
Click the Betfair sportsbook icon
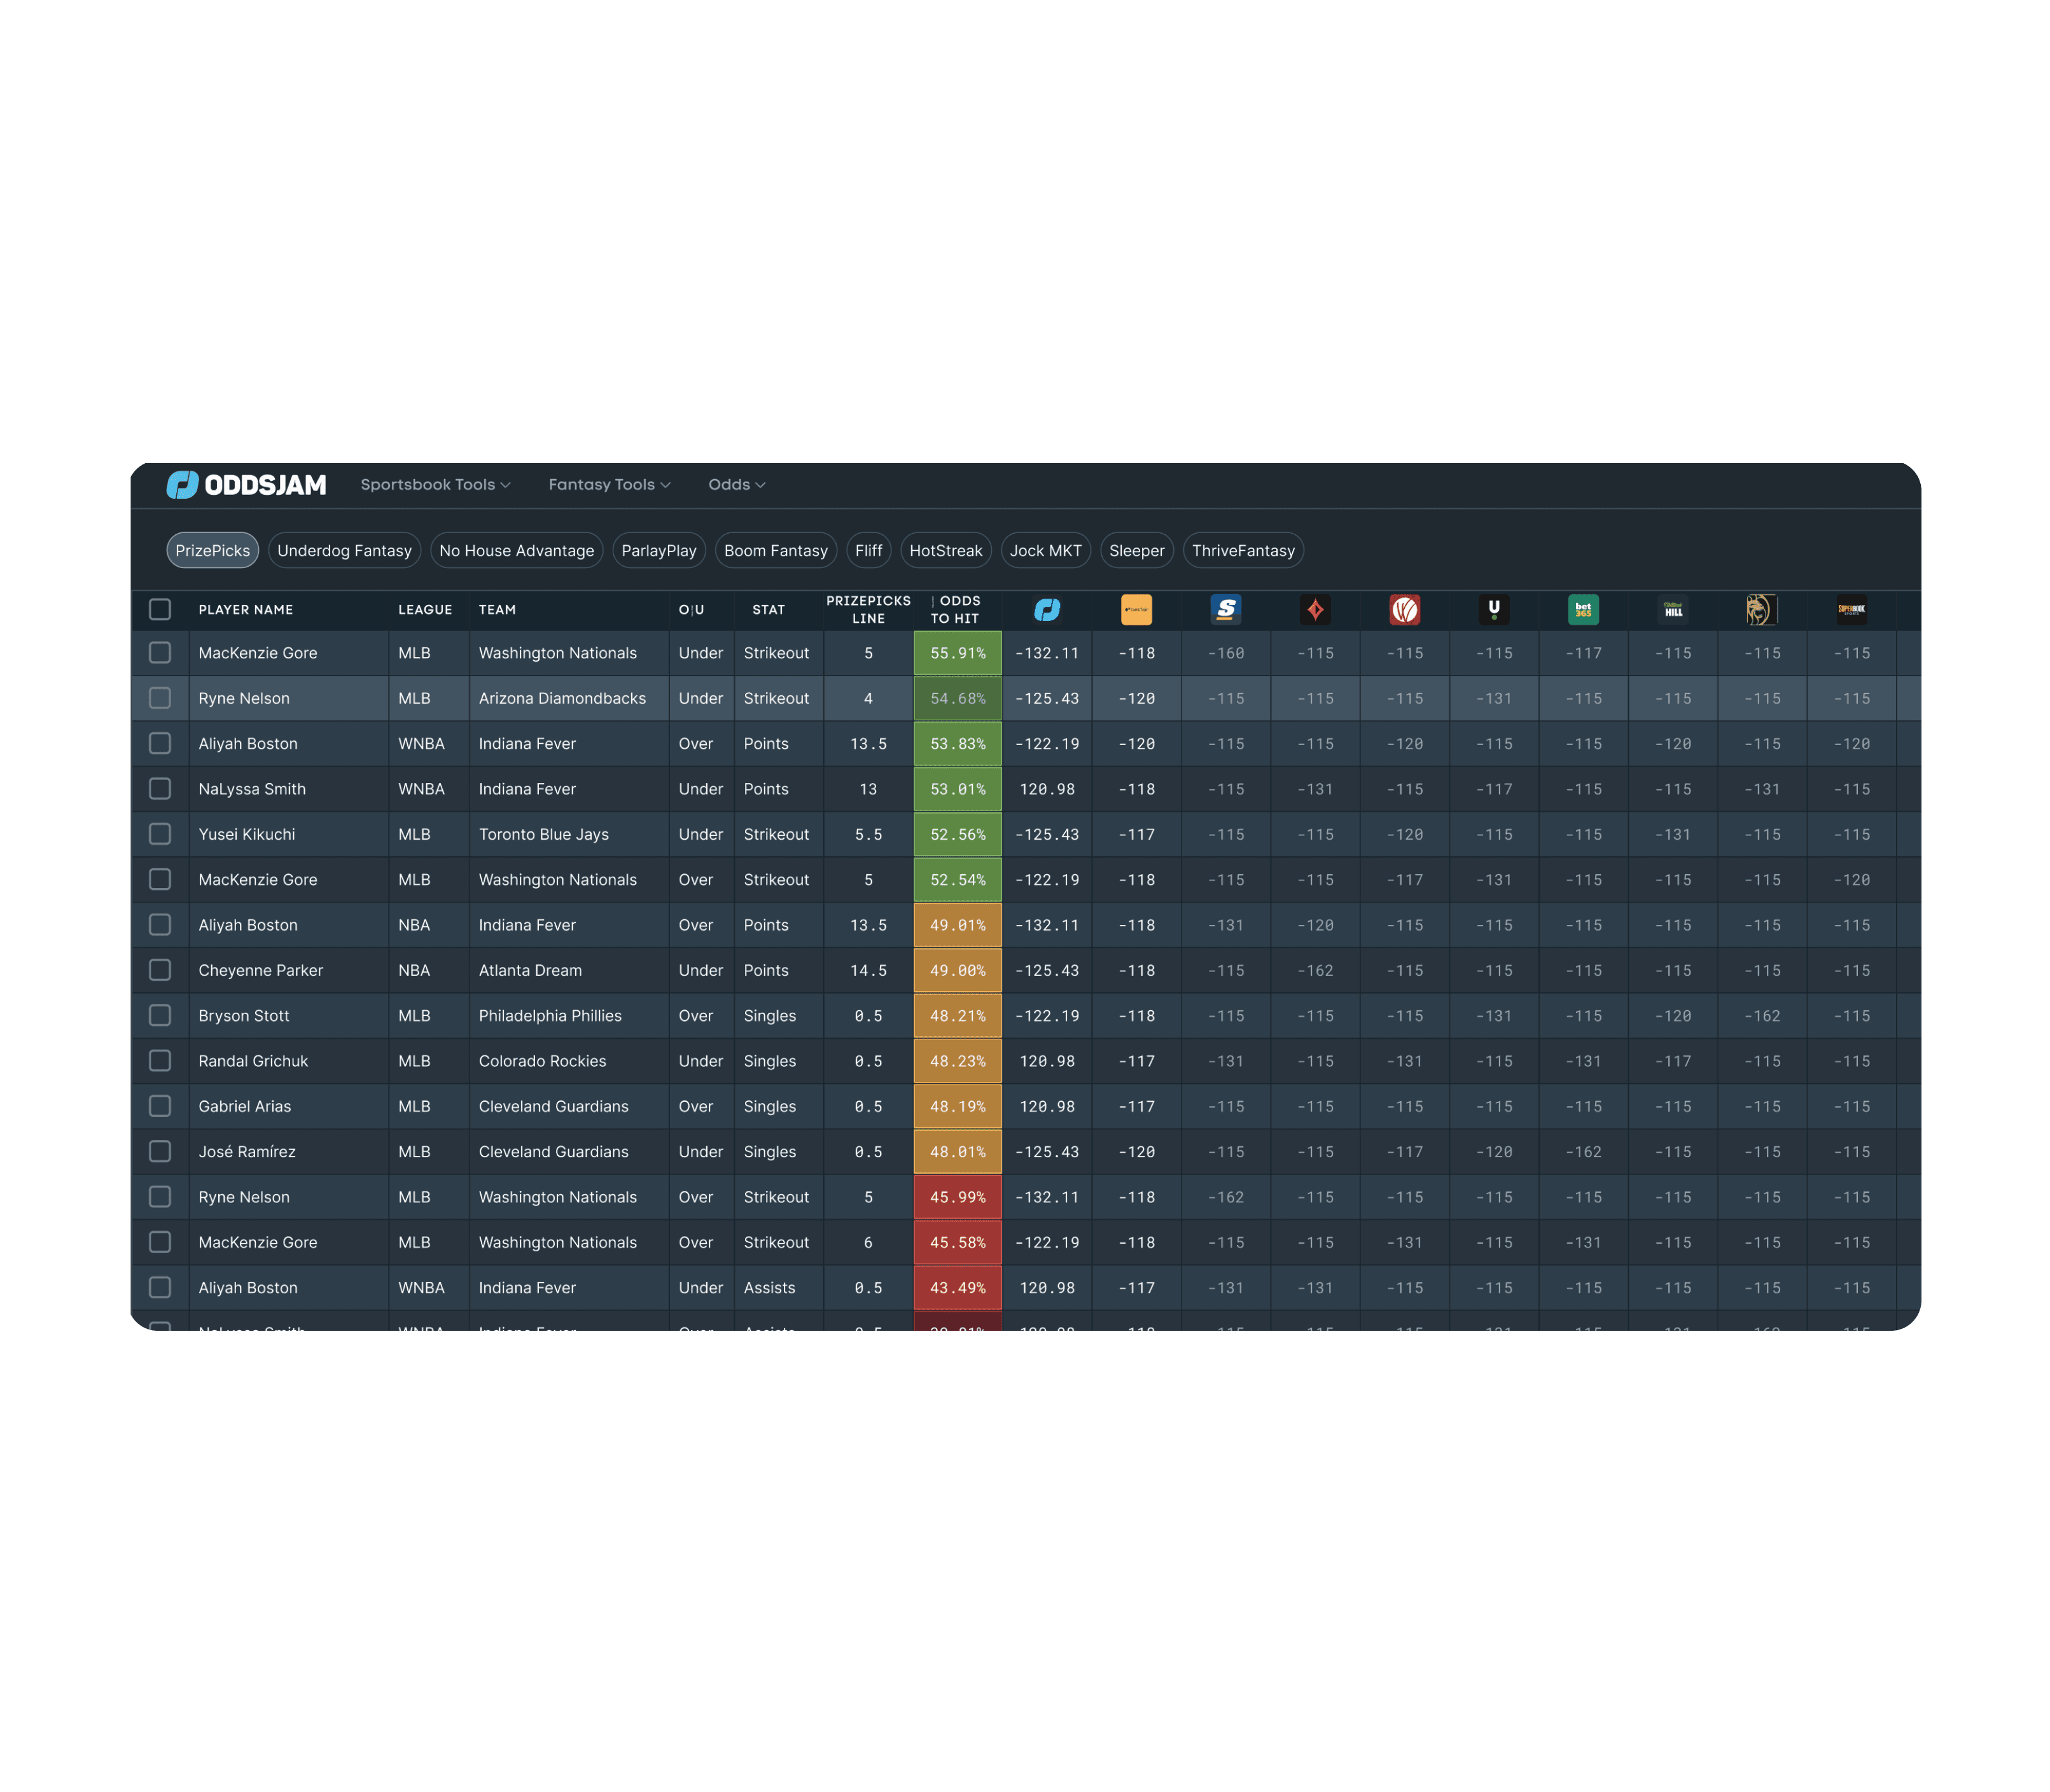(x=1136, y=610)
